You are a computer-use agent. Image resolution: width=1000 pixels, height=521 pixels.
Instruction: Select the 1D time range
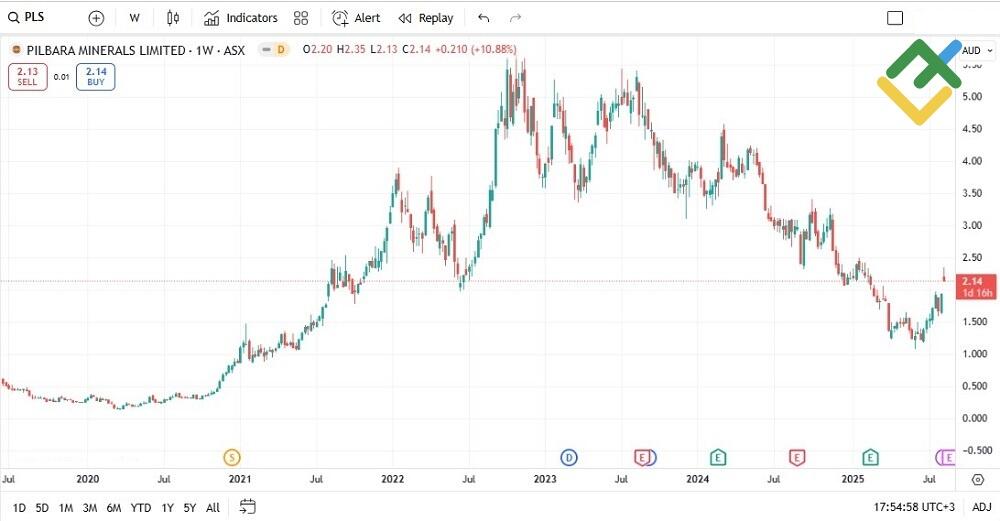[x=19, y=508]
